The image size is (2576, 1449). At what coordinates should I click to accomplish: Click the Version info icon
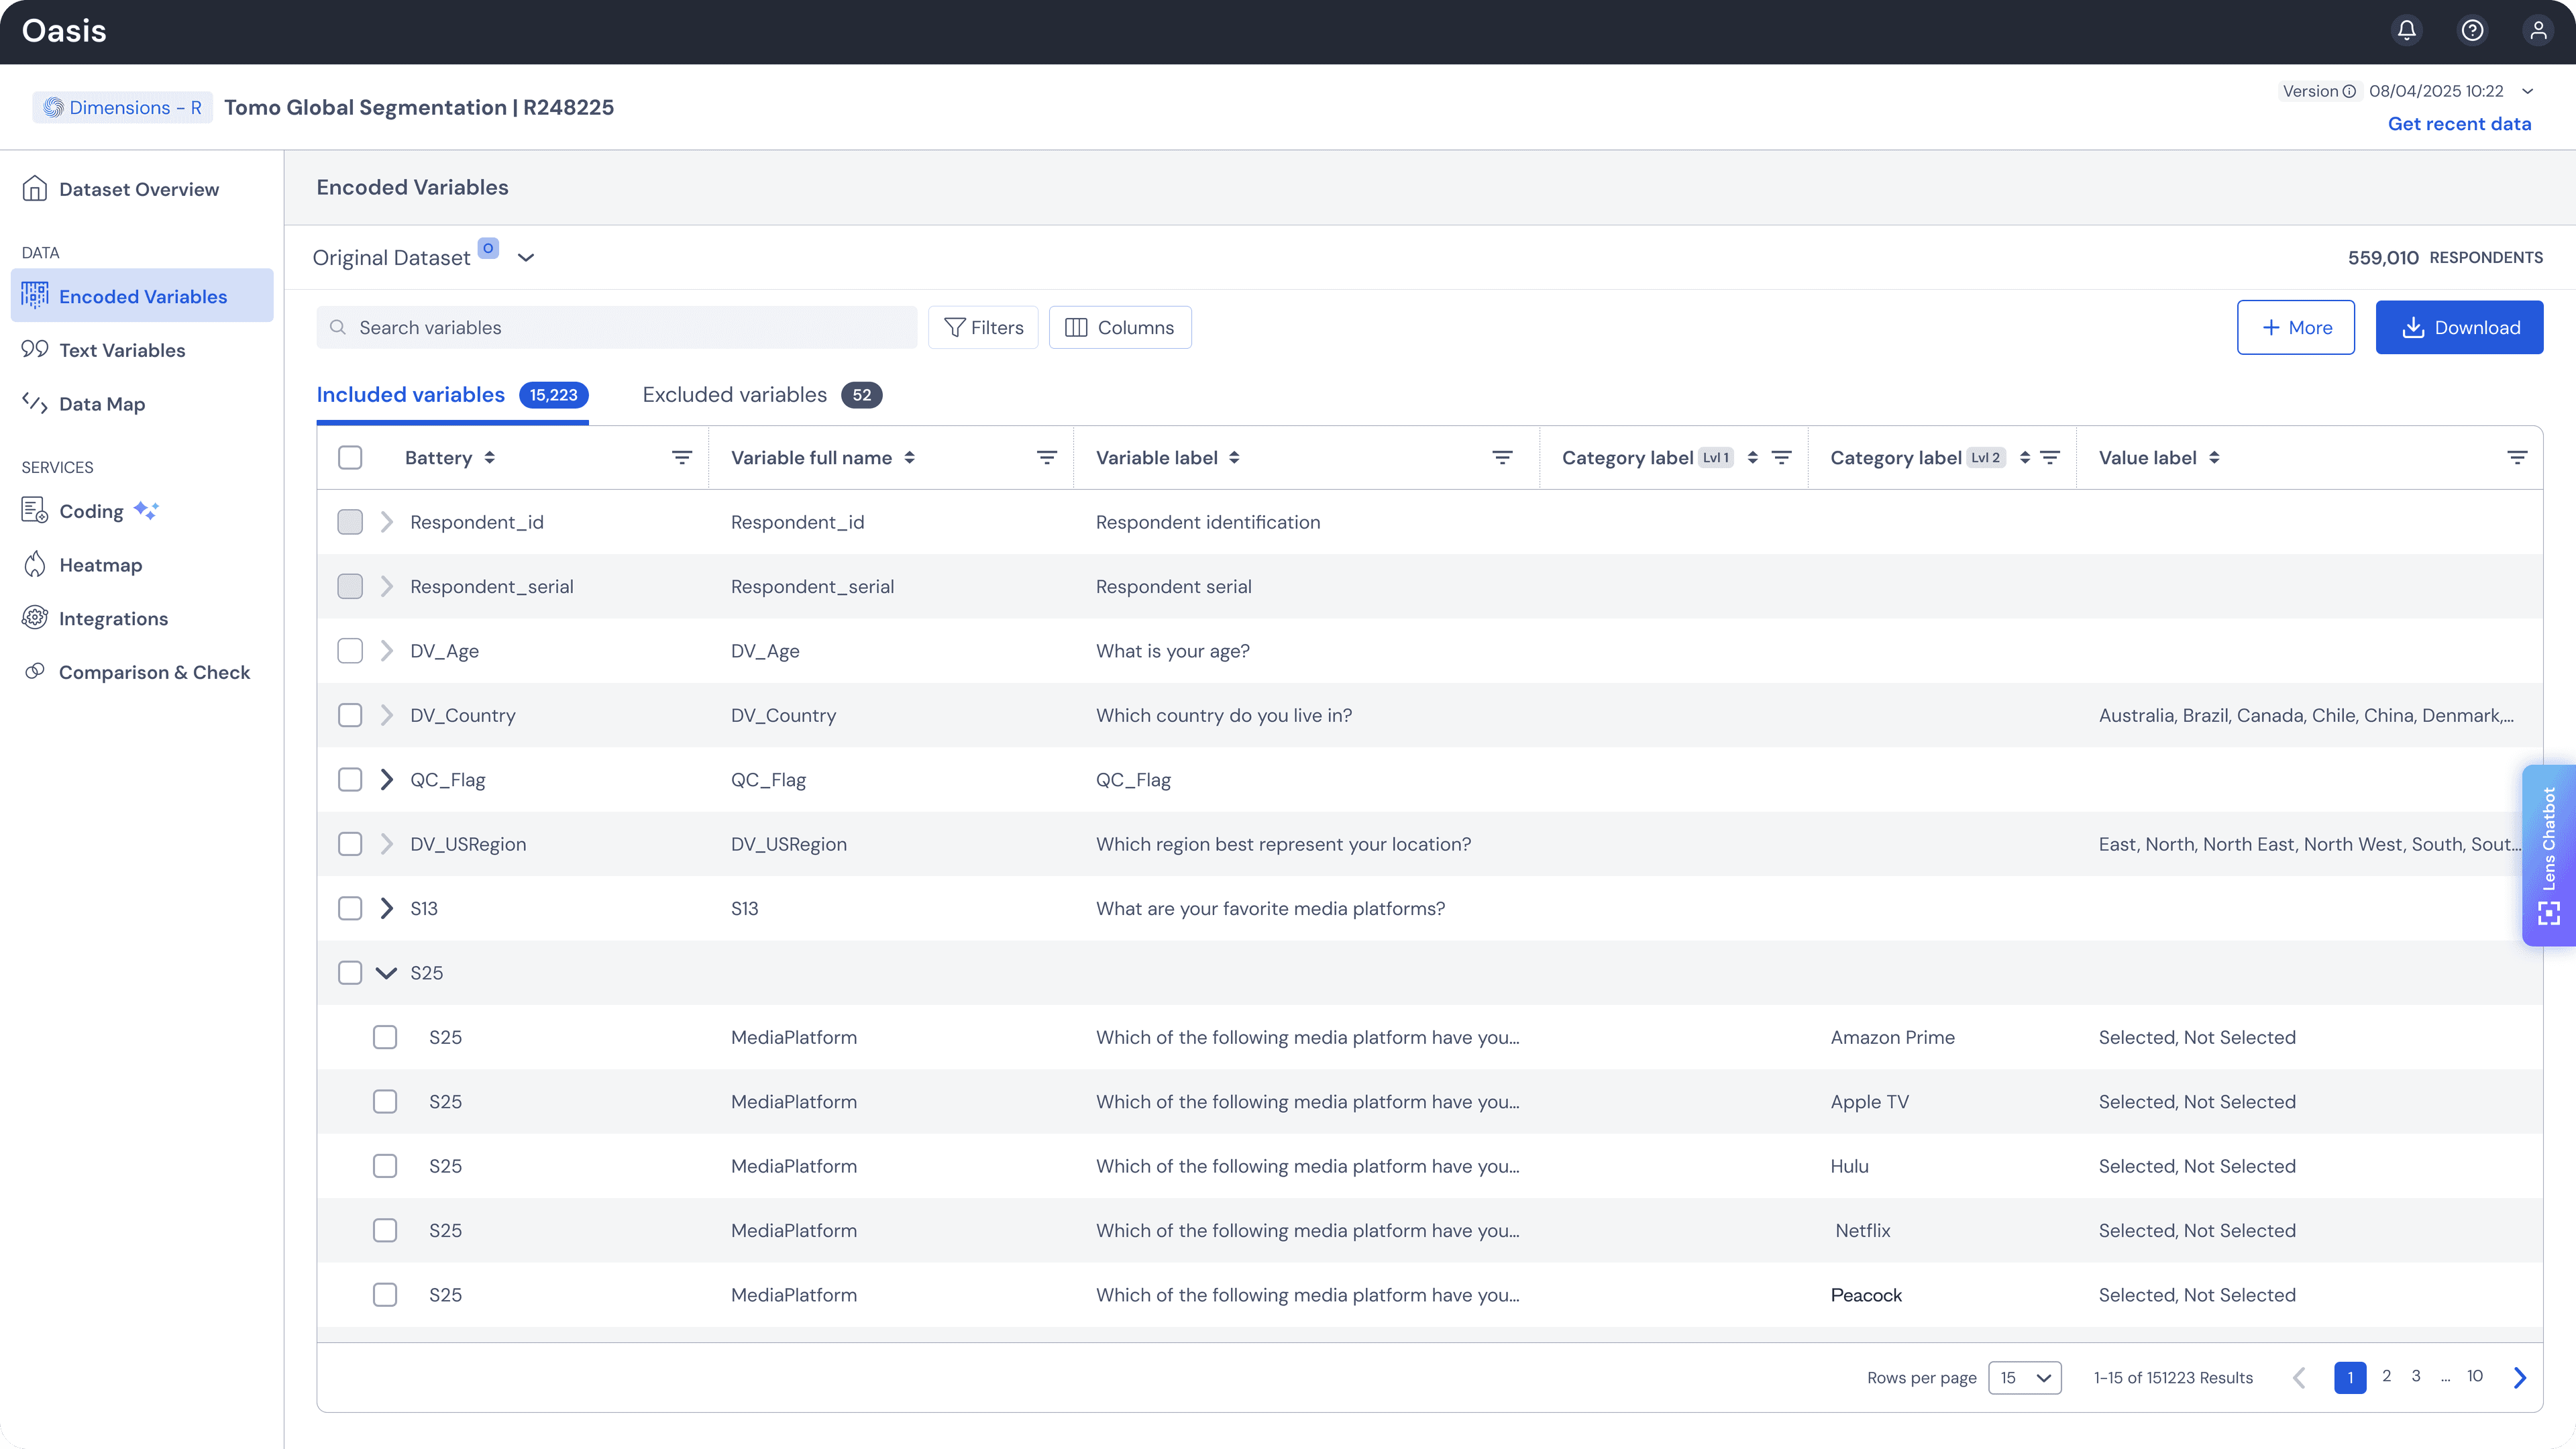[2350, 91]
